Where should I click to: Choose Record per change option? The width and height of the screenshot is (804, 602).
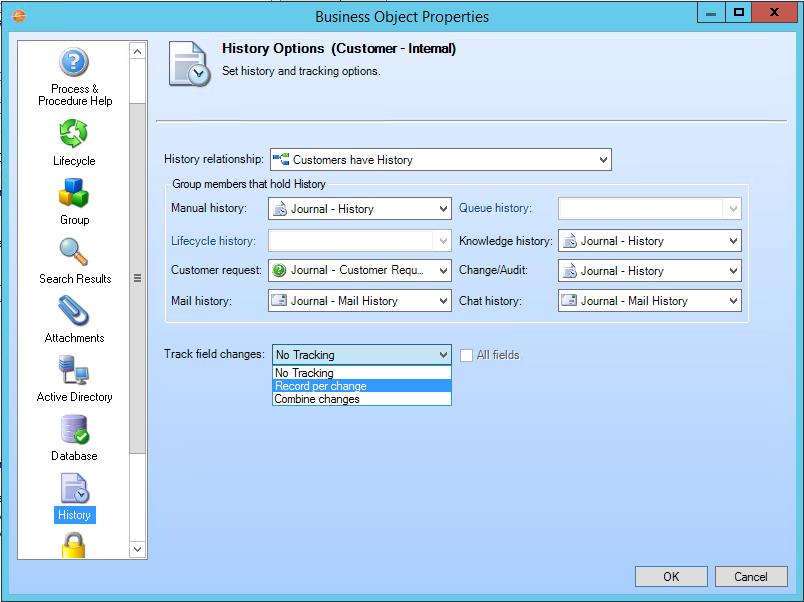pyautogui.click(x=361, y=386)
